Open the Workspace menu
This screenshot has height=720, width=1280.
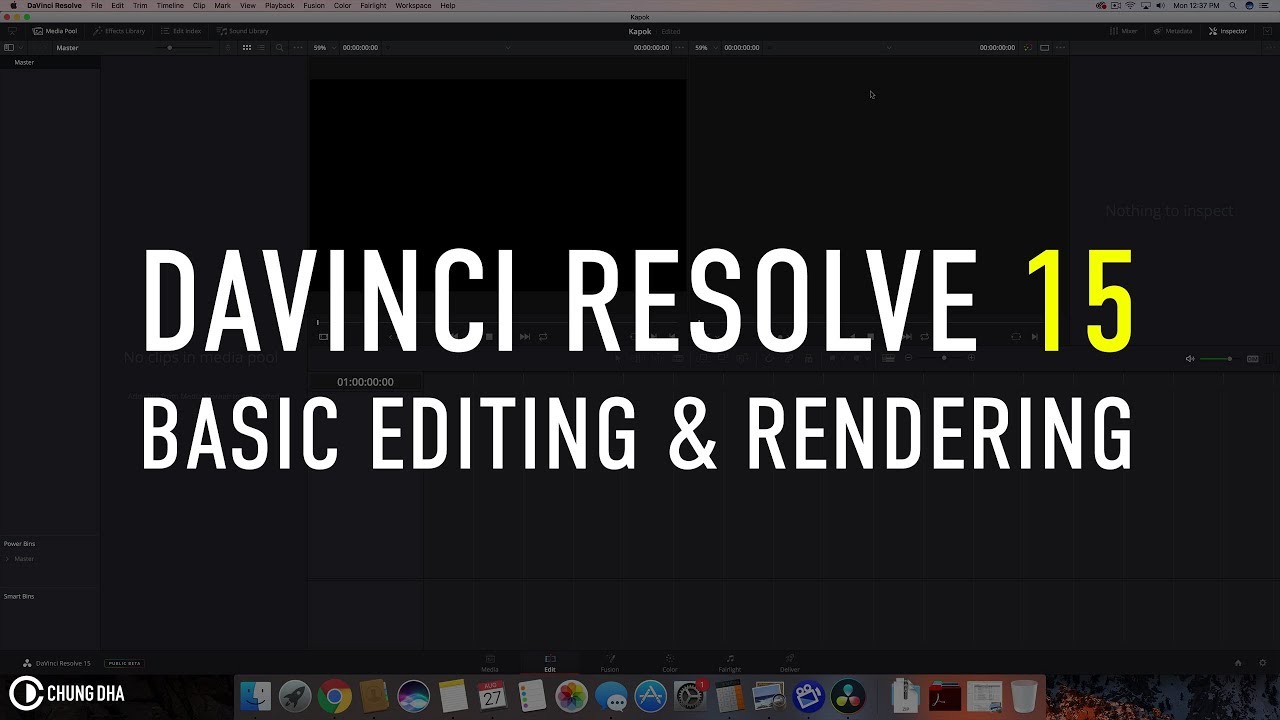(x=413, y=6)
